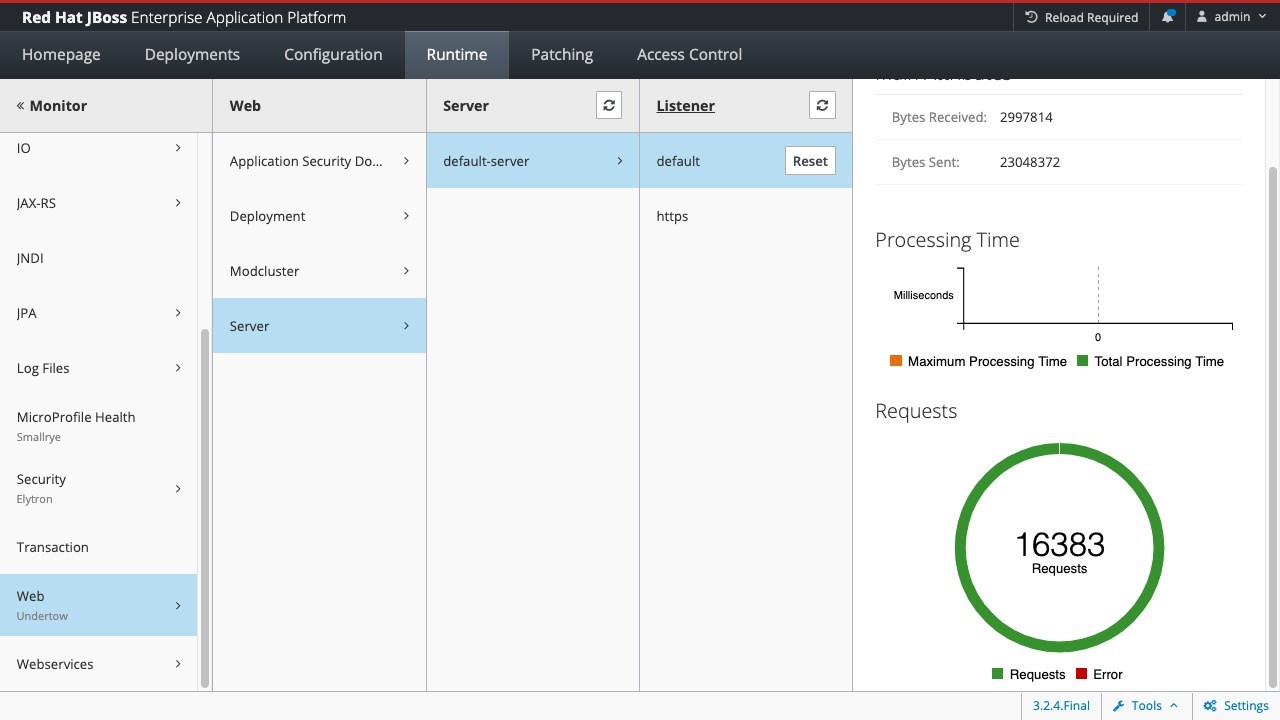1280x720 pixels.
Task: Select the JNDI monitor item
Action: tap(99, 258)
